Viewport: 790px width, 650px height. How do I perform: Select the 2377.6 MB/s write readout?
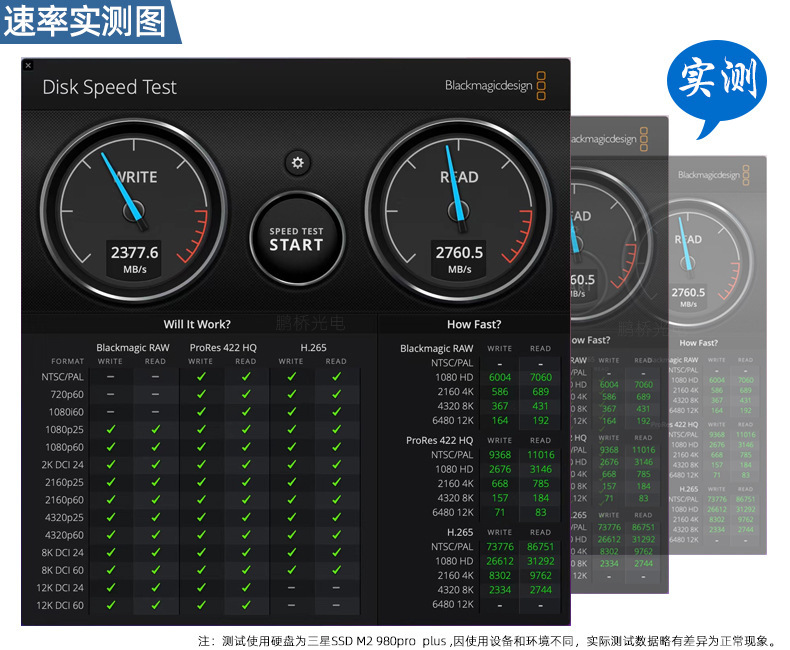pyautogui.click(x=135, y=258)
